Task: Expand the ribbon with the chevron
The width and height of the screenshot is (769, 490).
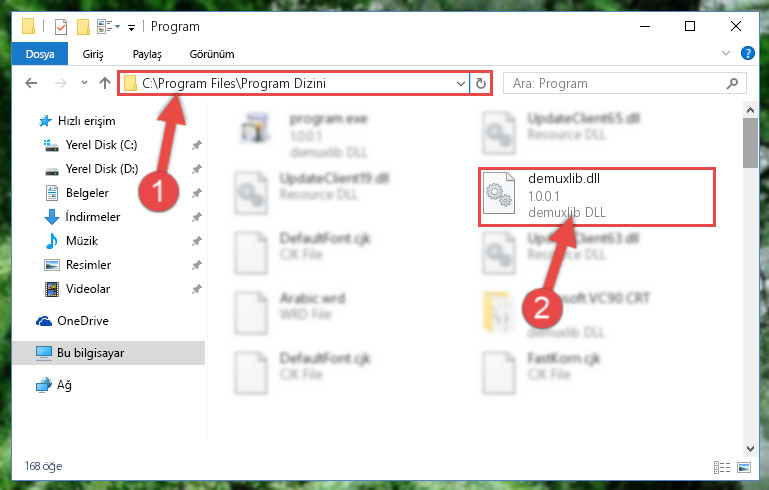Action: (x=726, y=53)
